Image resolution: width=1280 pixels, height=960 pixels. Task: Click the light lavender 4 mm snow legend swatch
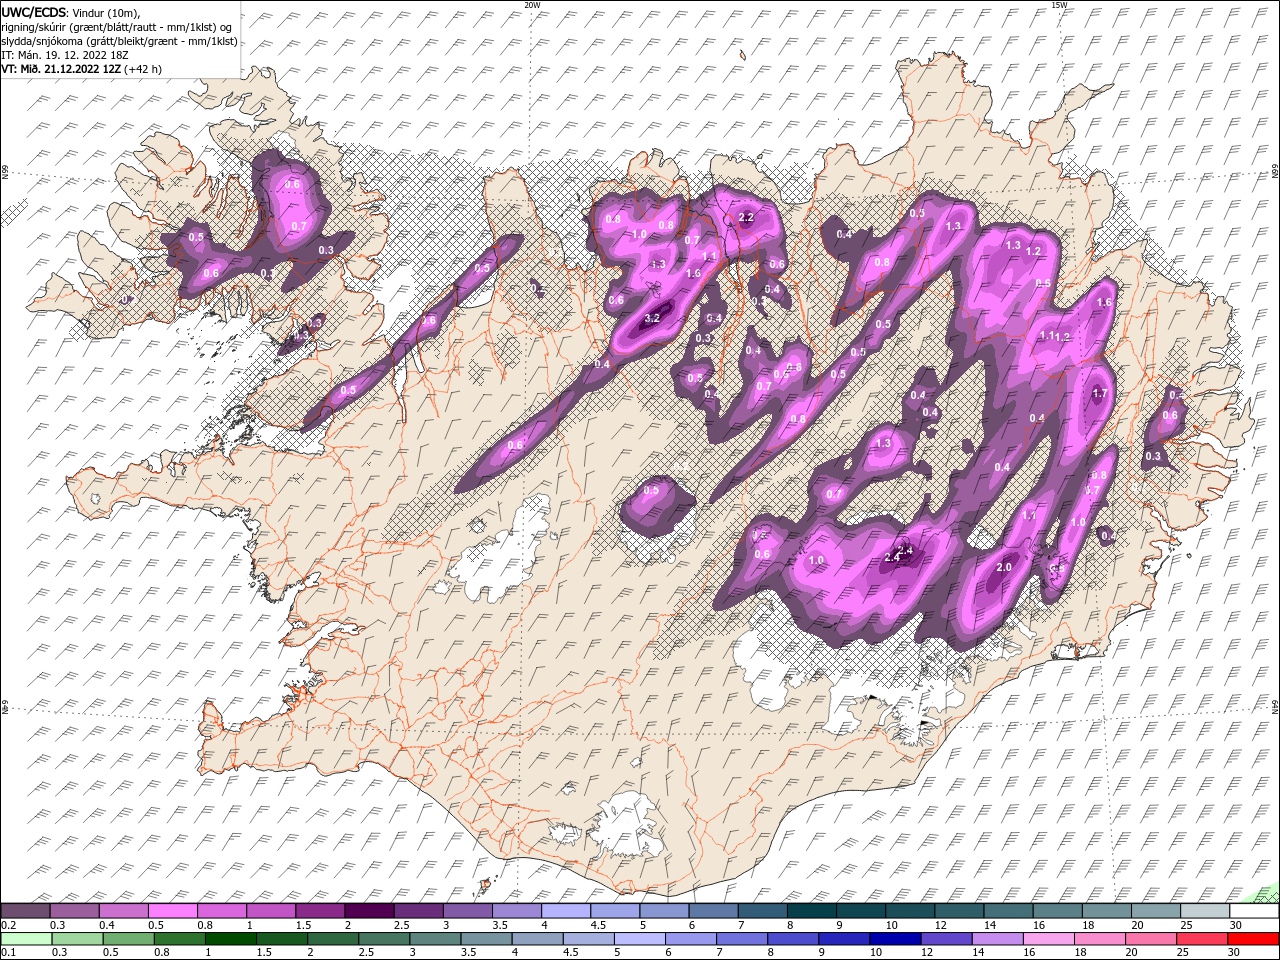click(x=564, y=911)
